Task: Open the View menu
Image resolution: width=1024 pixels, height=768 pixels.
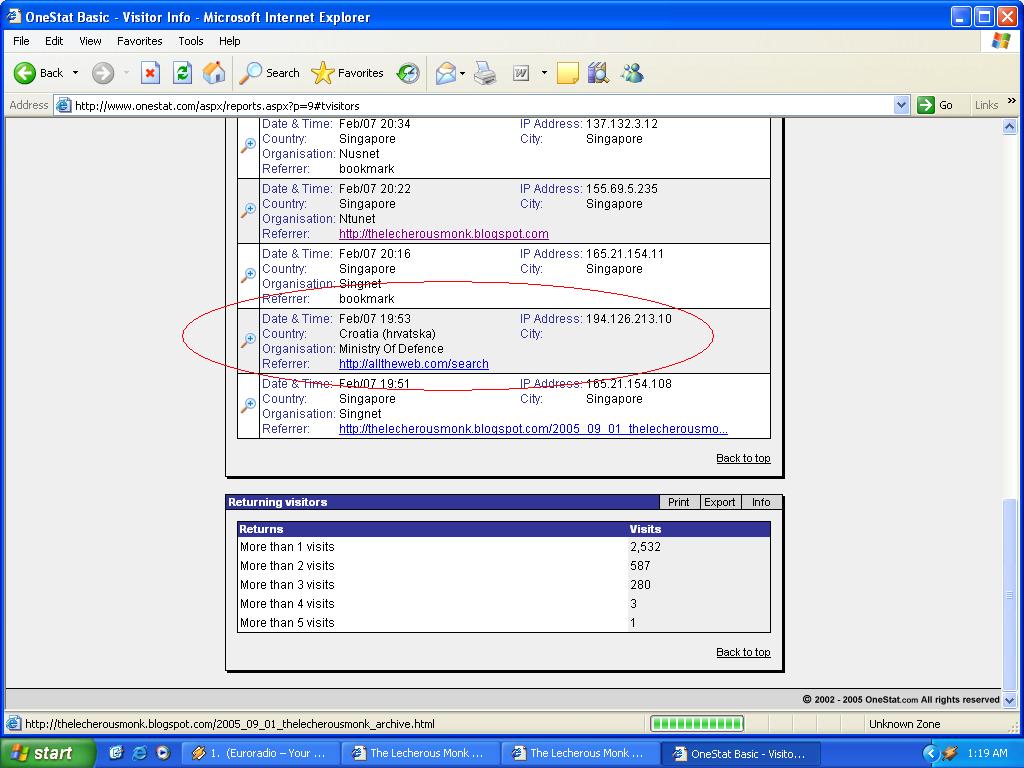Action: [x=90, y=40]
